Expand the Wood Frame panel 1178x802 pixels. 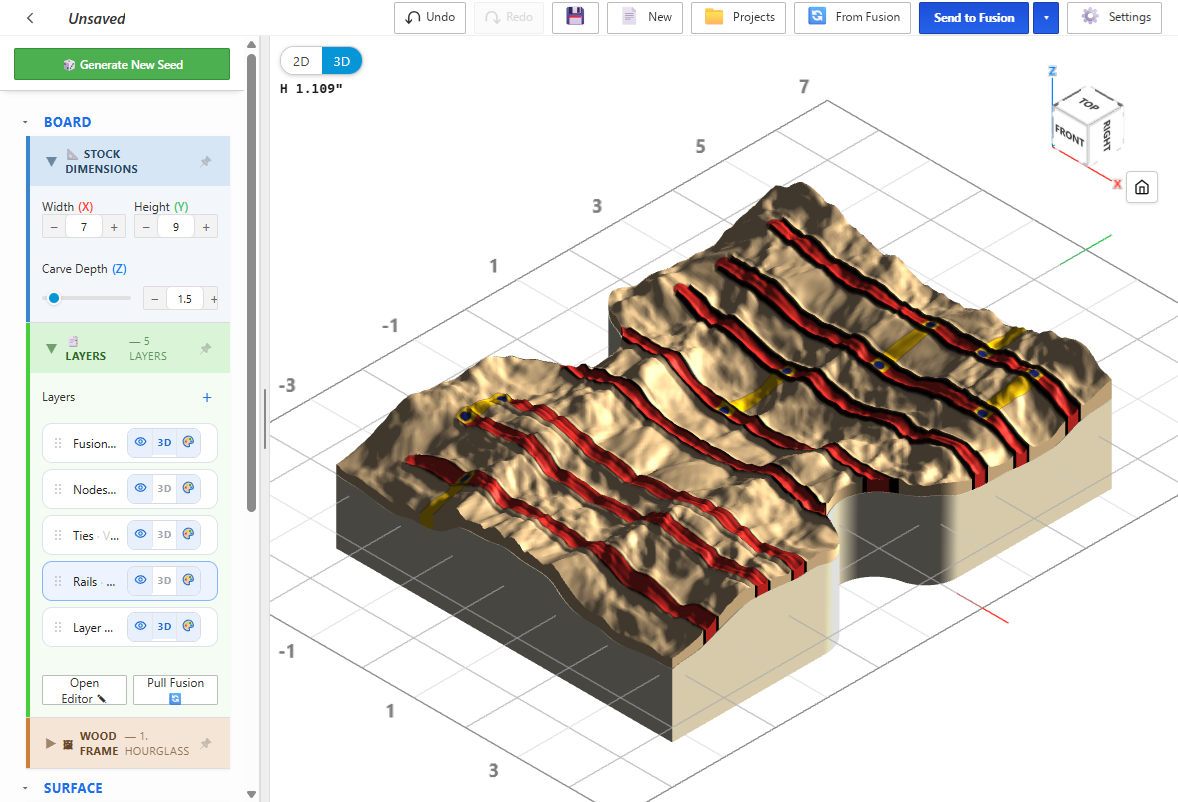click(50, 743)
